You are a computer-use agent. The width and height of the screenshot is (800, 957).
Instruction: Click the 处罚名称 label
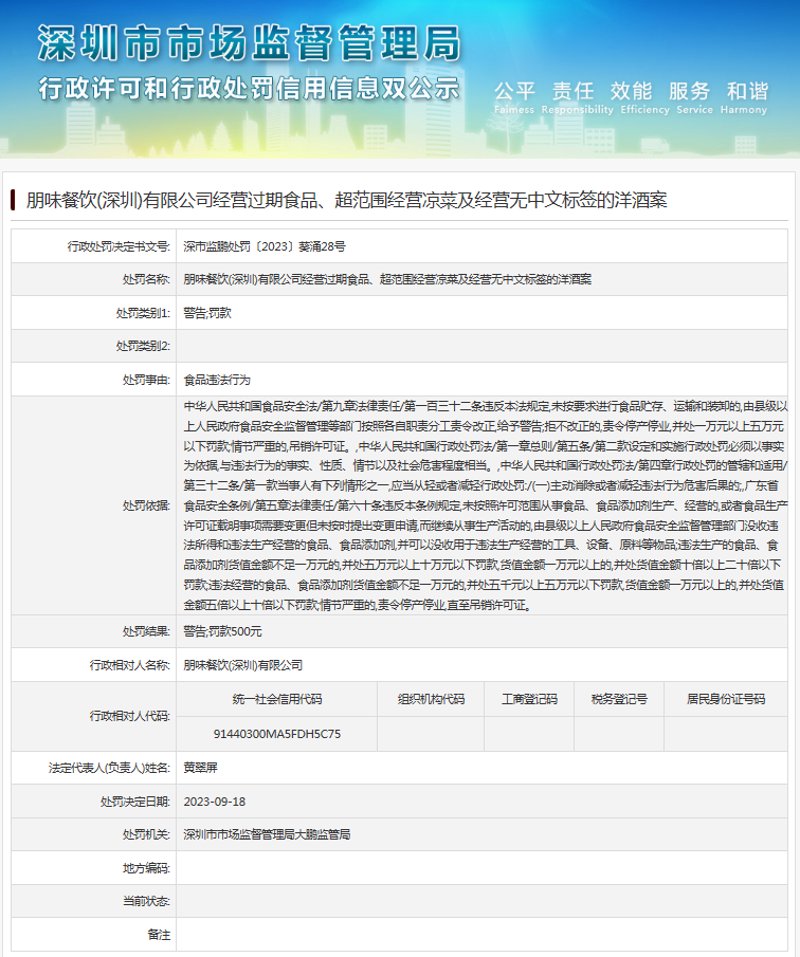point(146,280)
